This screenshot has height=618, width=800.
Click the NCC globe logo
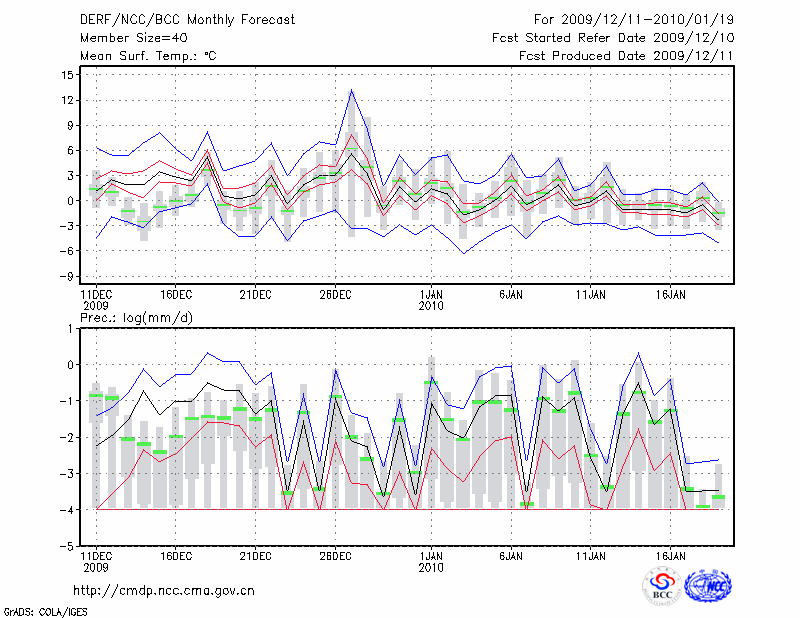click(x=708, y=586)
